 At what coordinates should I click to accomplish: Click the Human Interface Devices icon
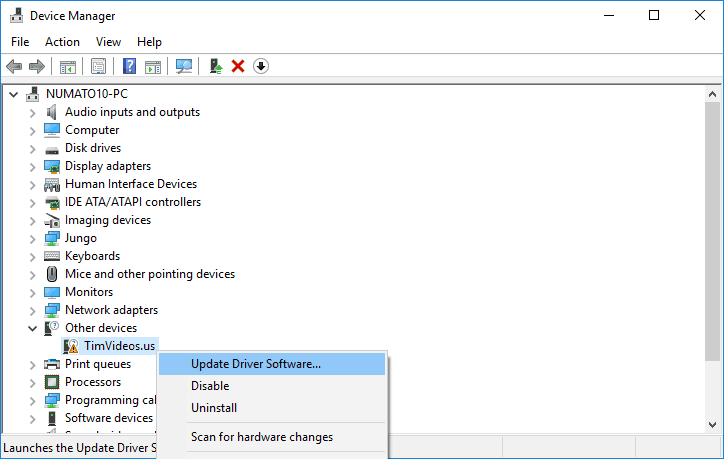pyautogui.click(x=52, y=185)
